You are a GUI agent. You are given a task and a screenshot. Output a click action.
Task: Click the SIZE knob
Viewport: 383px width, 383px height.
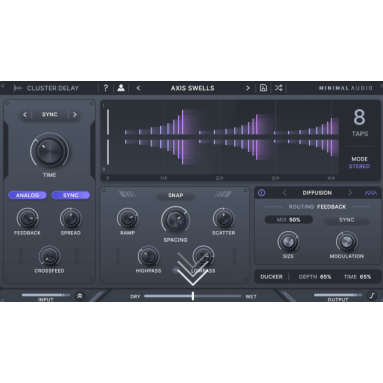288,242
